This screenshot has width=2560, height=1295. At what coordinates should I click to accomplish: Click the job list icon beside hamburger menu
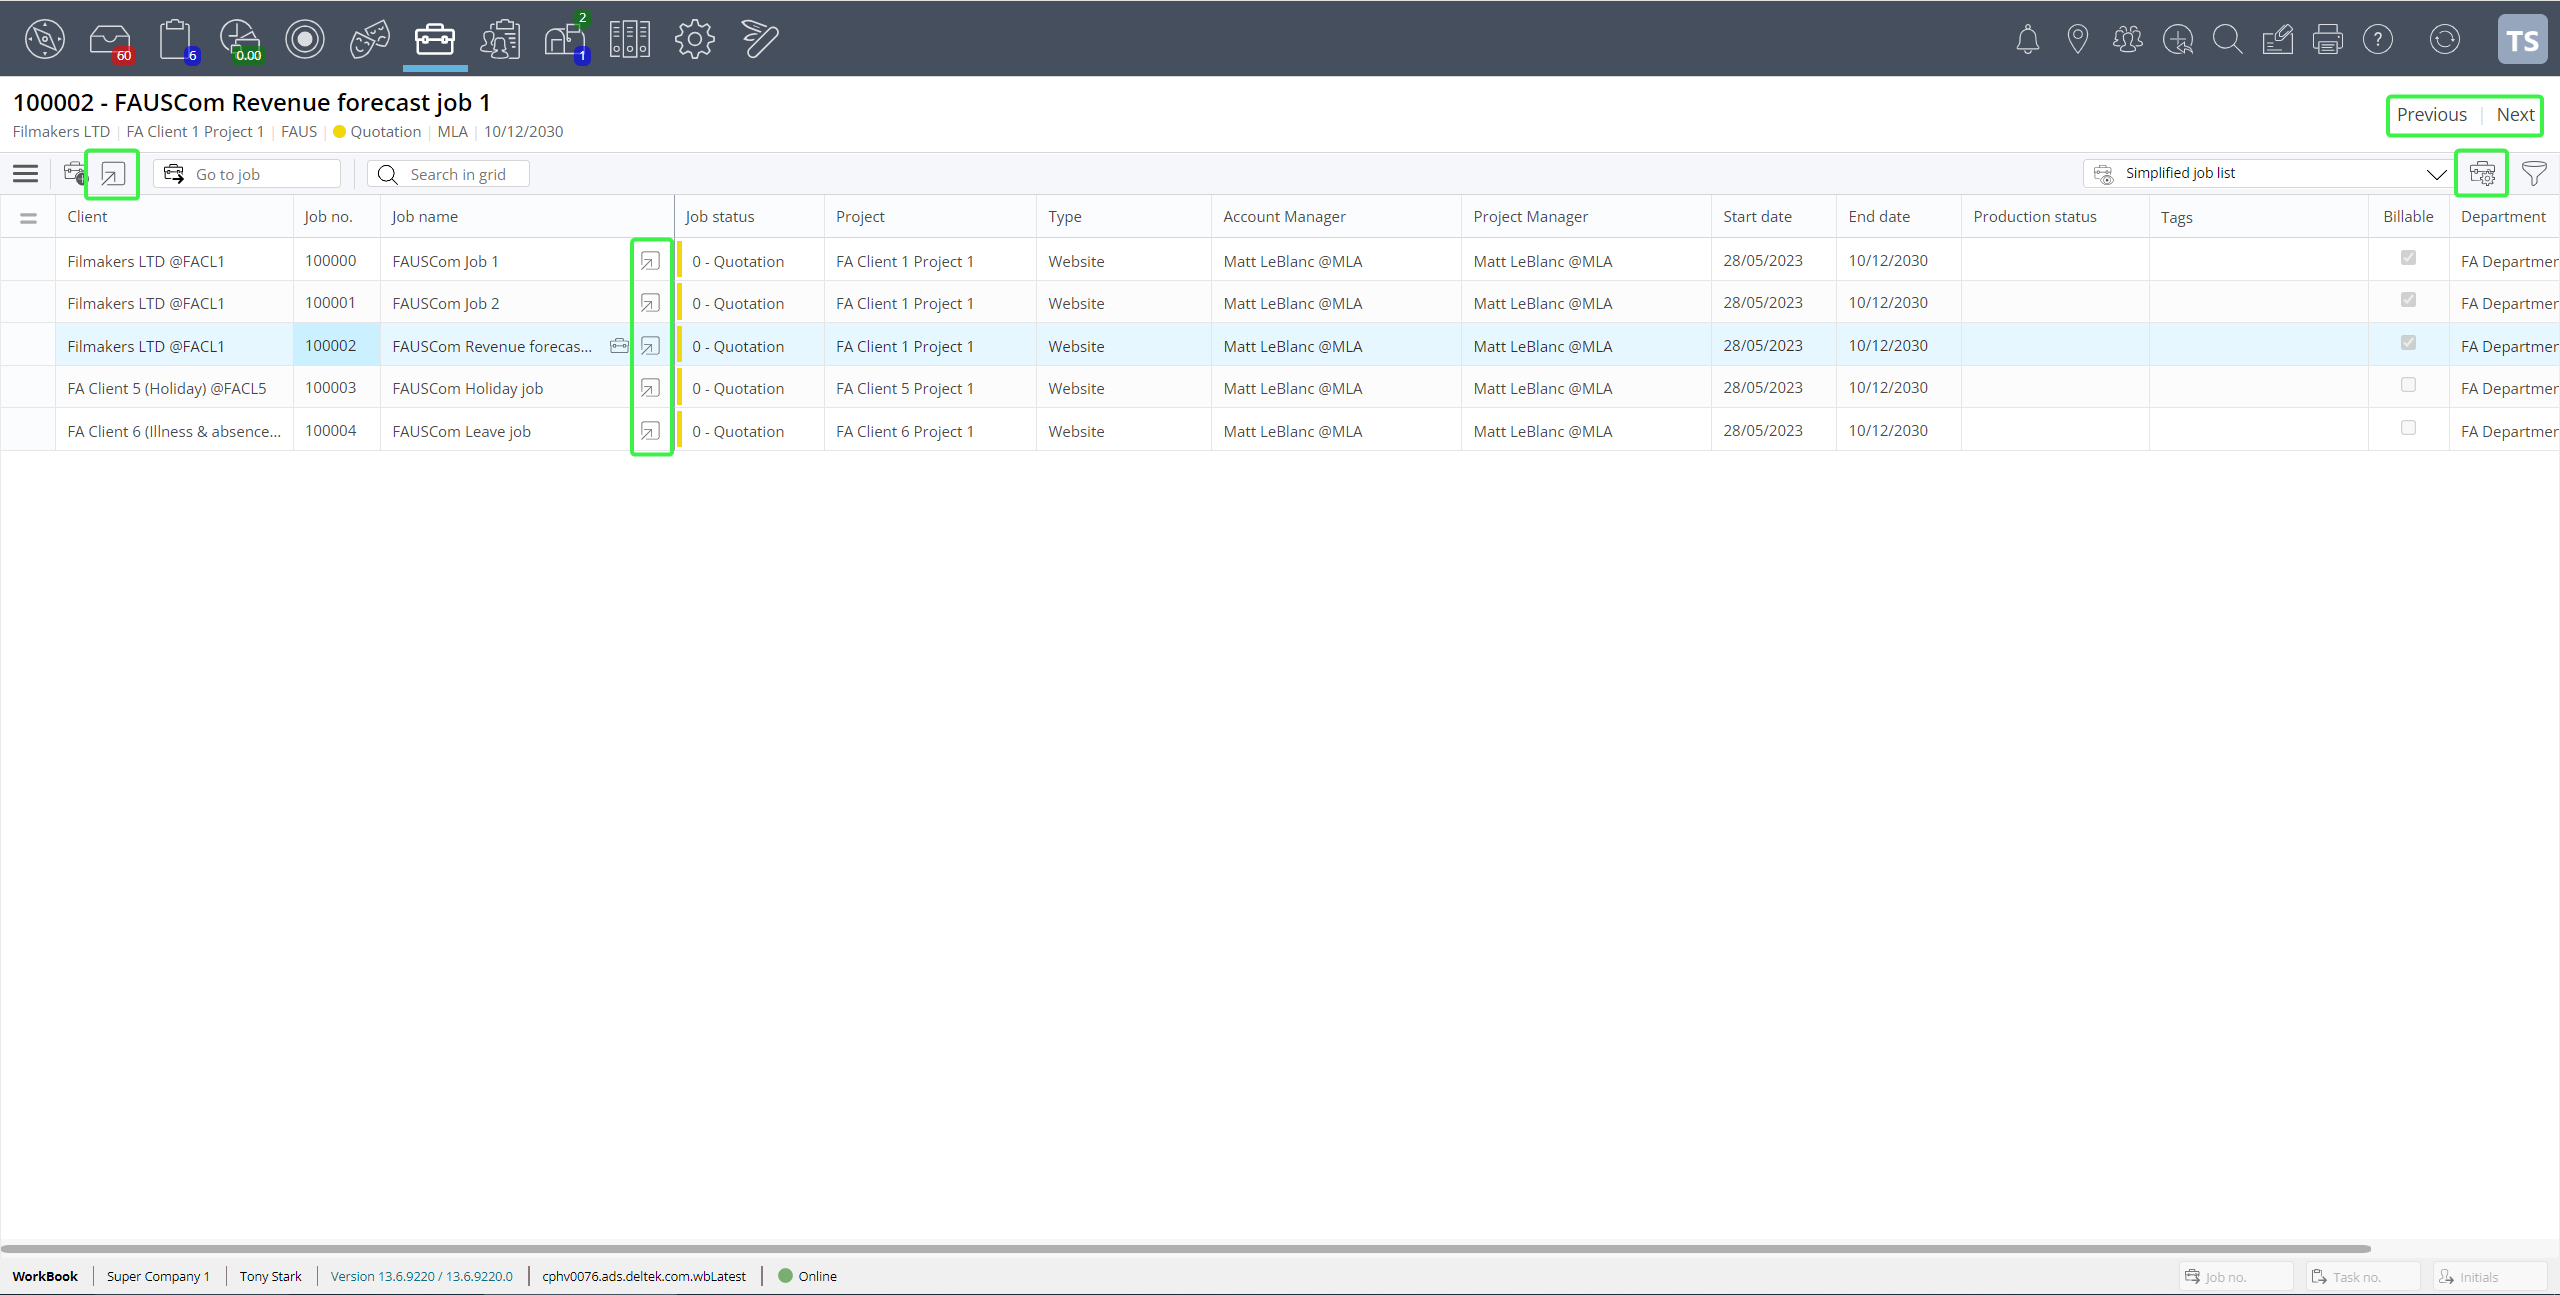[75, 174]
